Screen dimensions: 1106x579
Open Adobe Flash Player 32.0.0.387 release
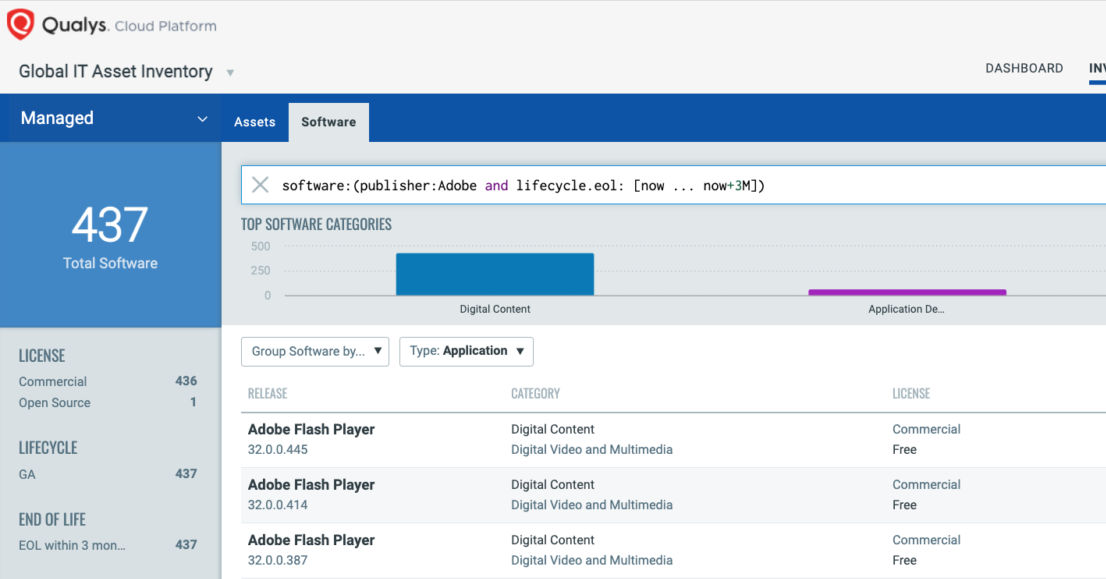coord(311,540)
